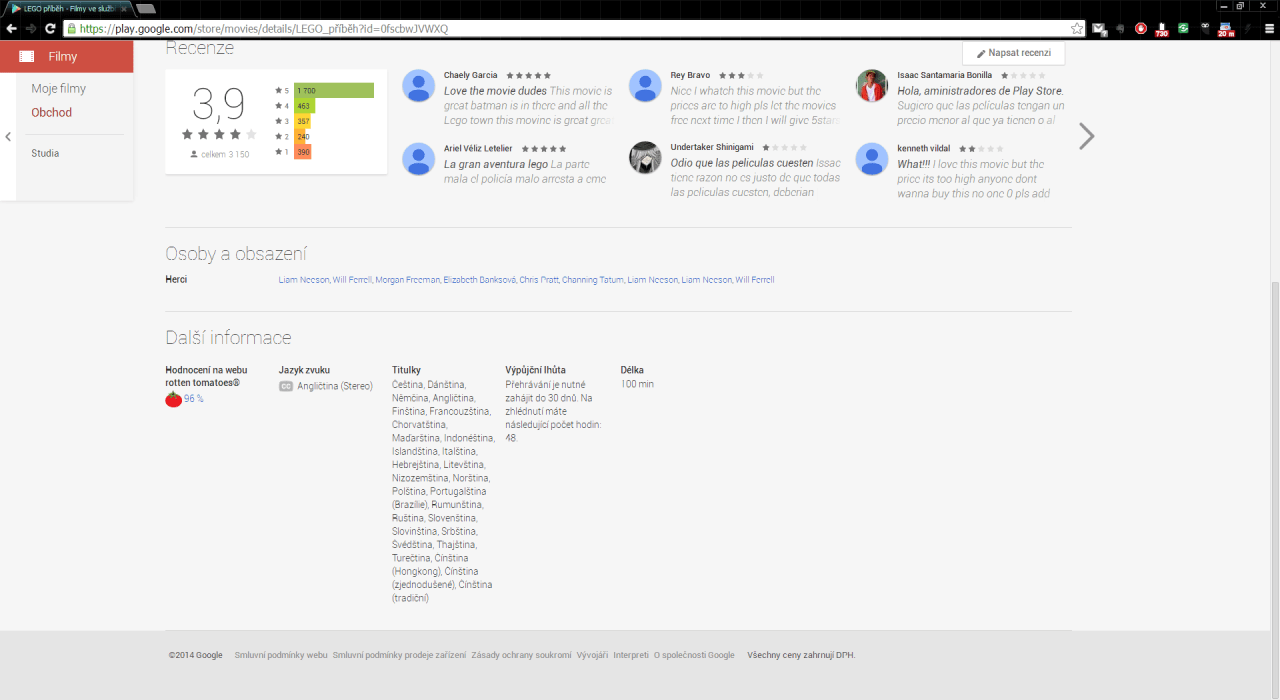Close the LEGO příběh browser tab
This screenshot has width=1280, height=700.
tap(125, 8)
